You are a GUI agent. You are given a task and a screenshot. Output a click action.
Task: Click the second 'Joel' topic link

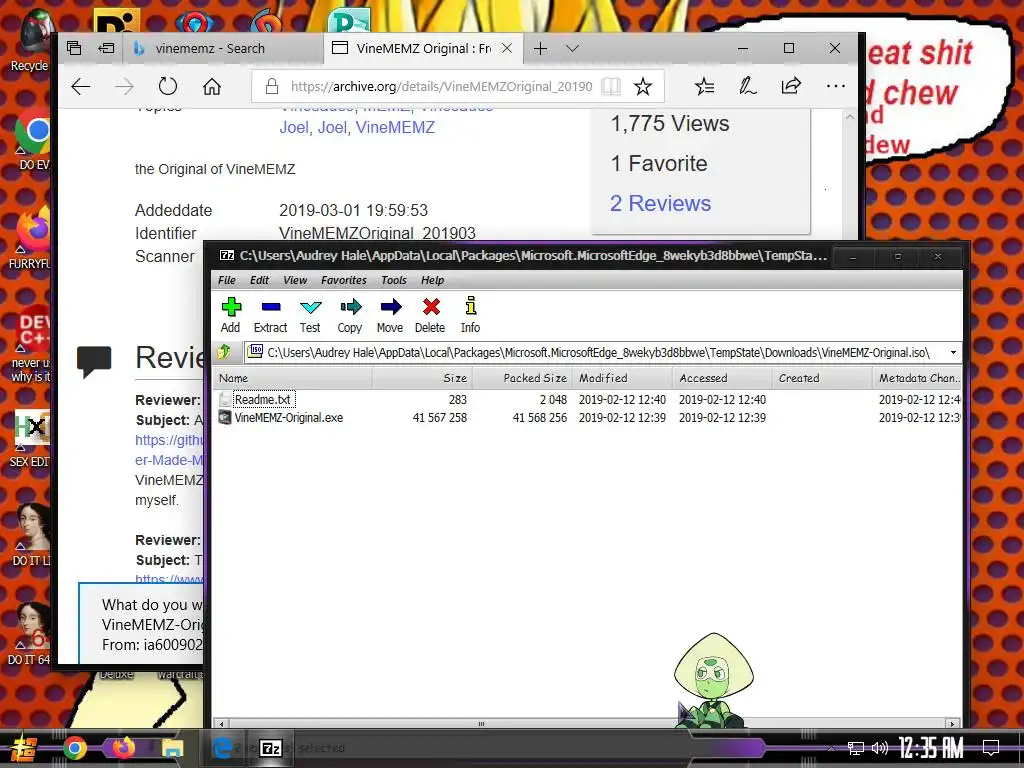click(332, 127)
